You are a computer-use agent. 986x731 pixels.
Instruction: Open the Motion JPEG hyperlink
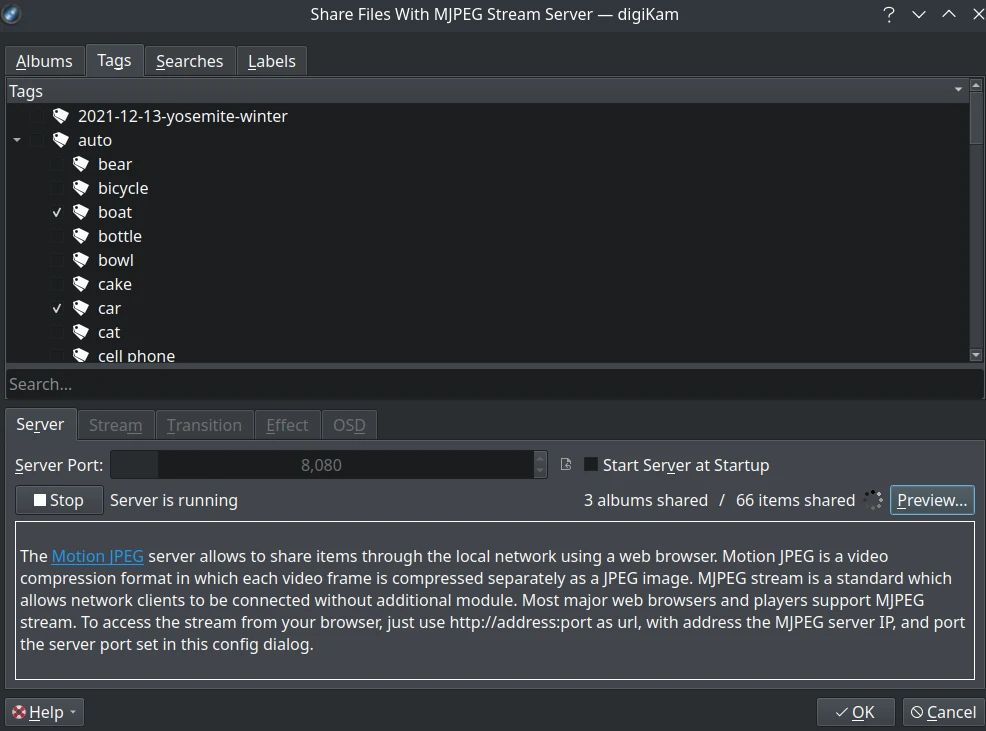(97, 556)
